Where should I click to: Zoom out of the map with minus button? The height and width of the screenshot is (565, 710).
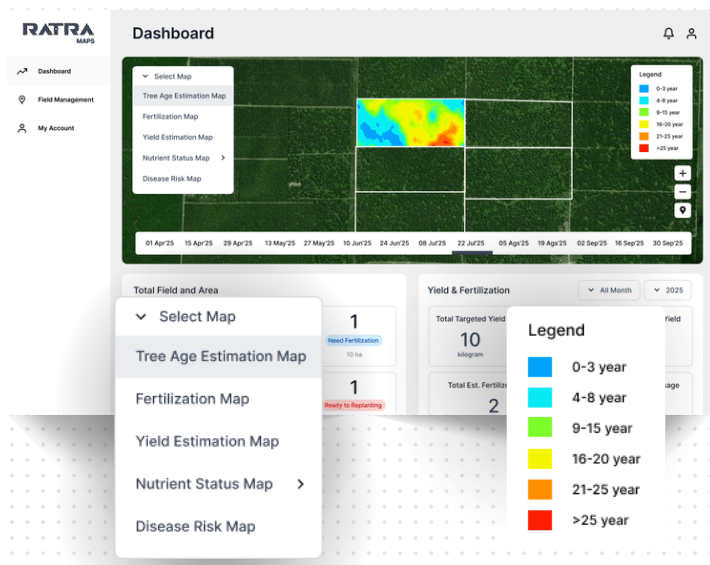682,192
